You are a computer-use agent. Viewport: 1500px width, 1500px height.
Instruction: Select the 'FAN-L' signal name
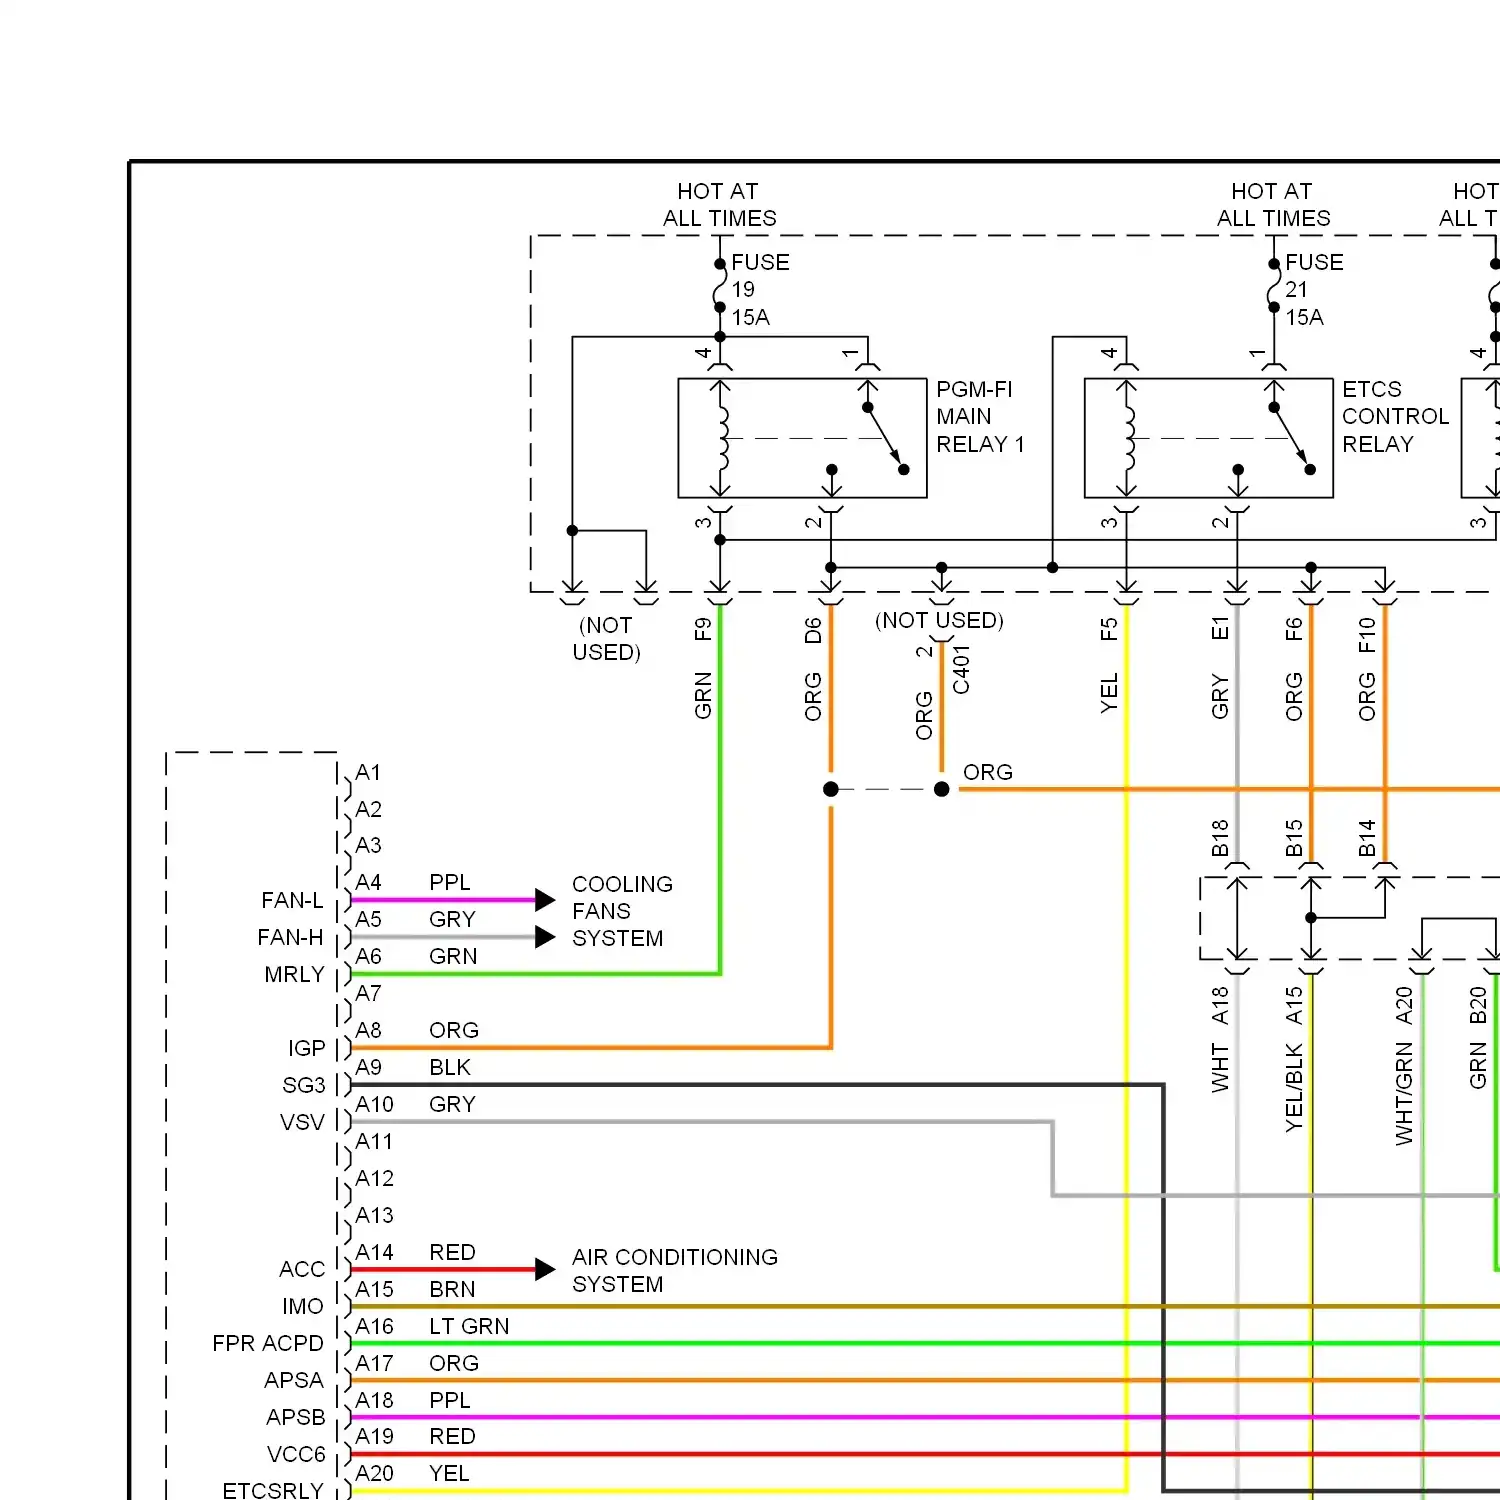pyautogui.click(x=292, y=900)
